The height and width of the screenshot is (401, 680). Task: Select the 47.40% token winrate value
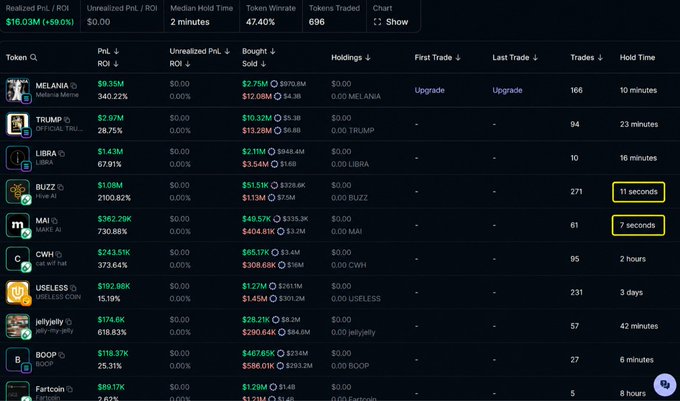[x=260, y=22]
